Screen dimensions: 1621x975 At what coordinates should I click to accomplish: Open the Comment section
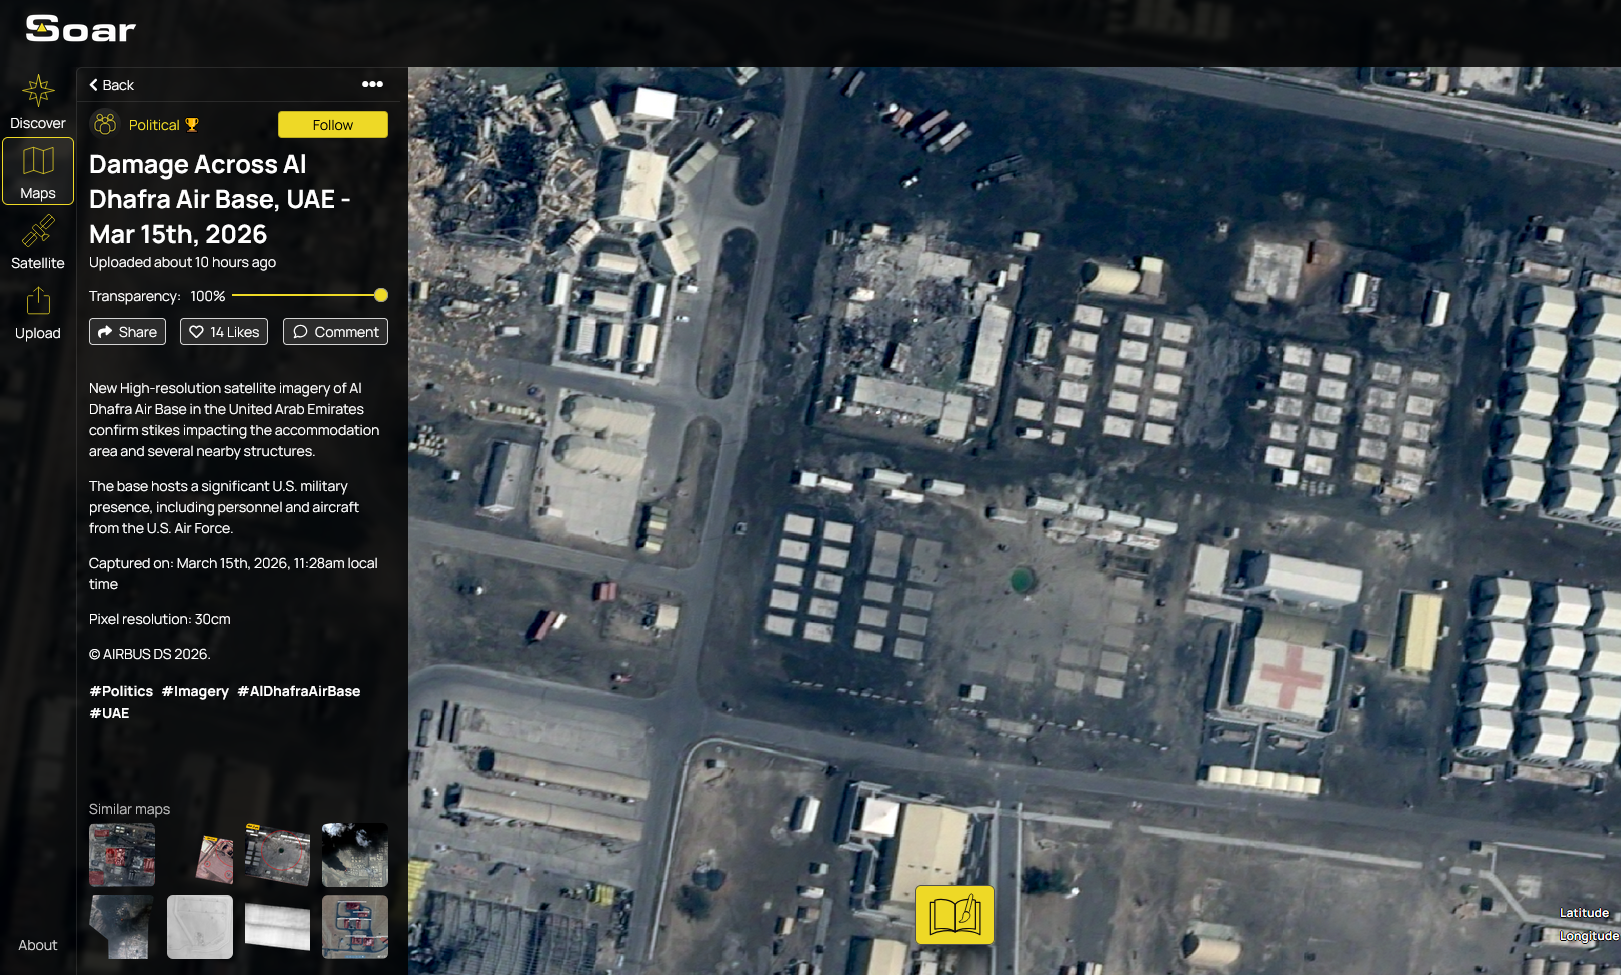pyautogui.click(x=335, y=332)
